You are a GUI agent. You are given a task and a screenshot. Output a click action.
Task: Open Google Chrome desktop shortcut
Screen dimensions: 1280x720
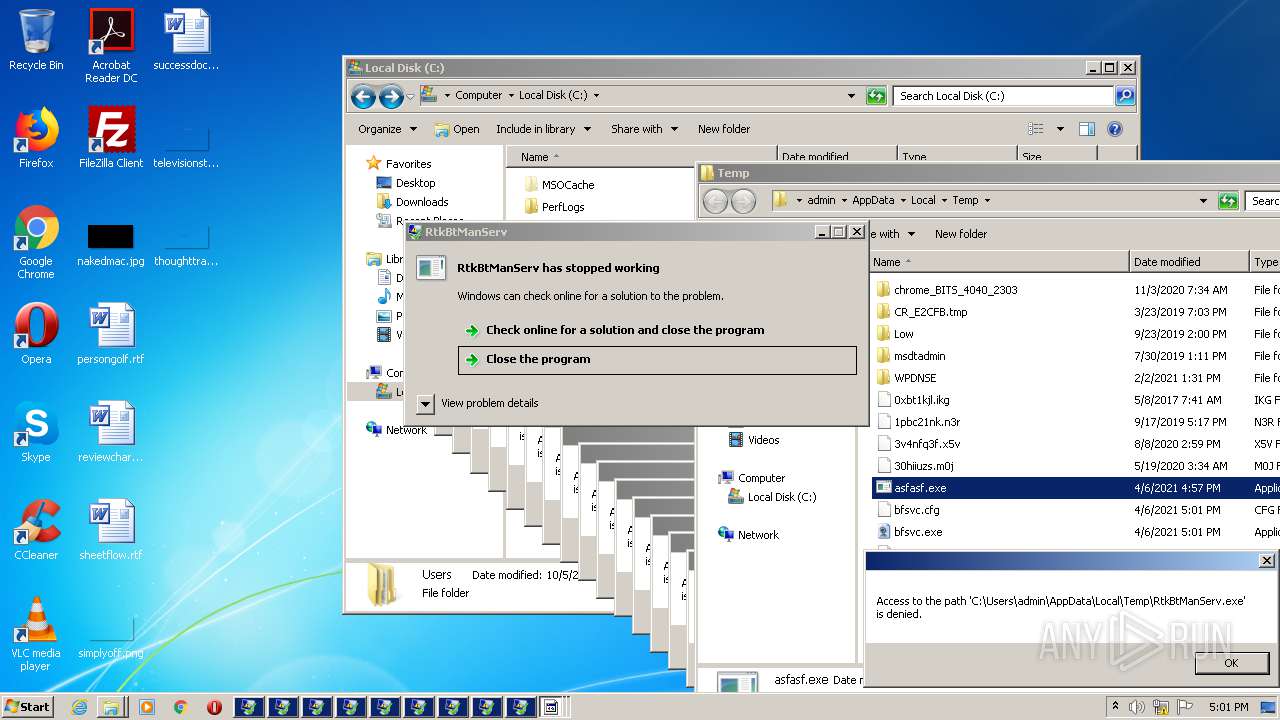36,242
